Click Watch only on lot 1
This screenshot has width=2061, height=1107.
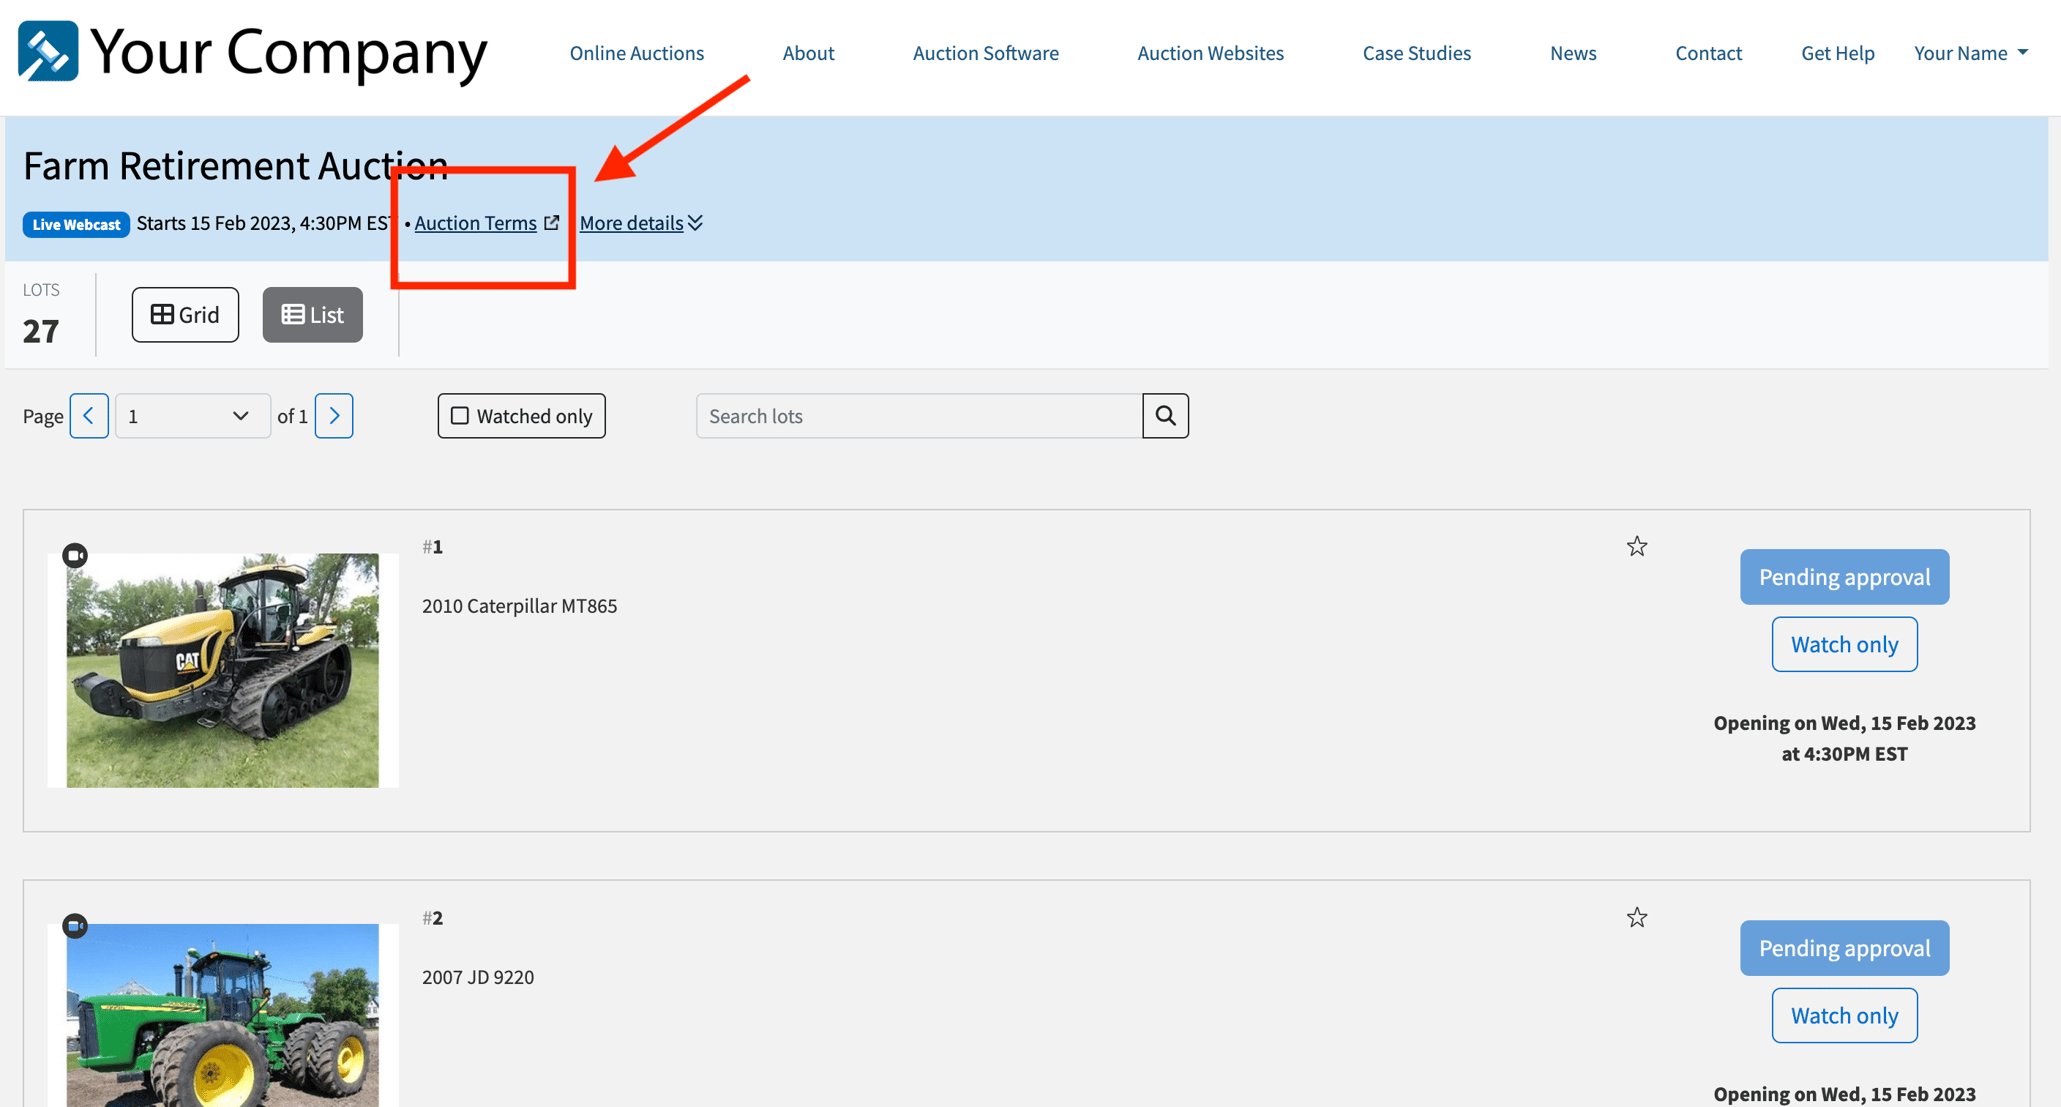click(x=1844, y=644)
